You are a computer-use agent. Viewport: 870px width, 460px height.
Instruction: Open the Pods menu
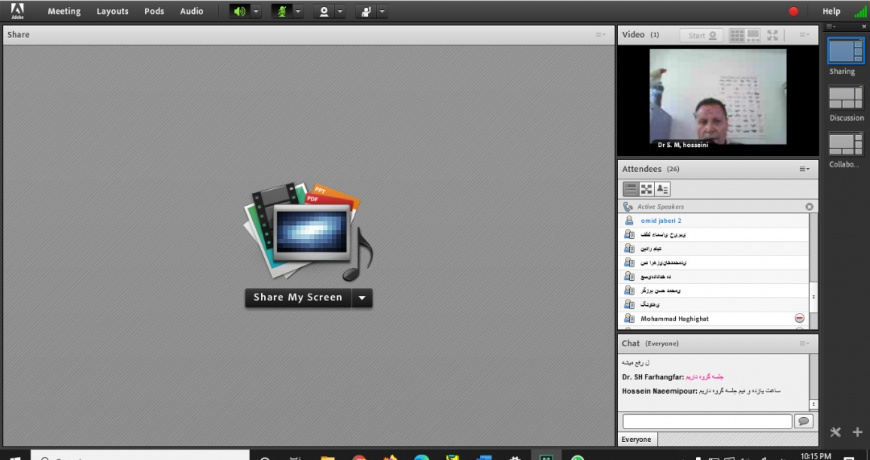(154, 11)
